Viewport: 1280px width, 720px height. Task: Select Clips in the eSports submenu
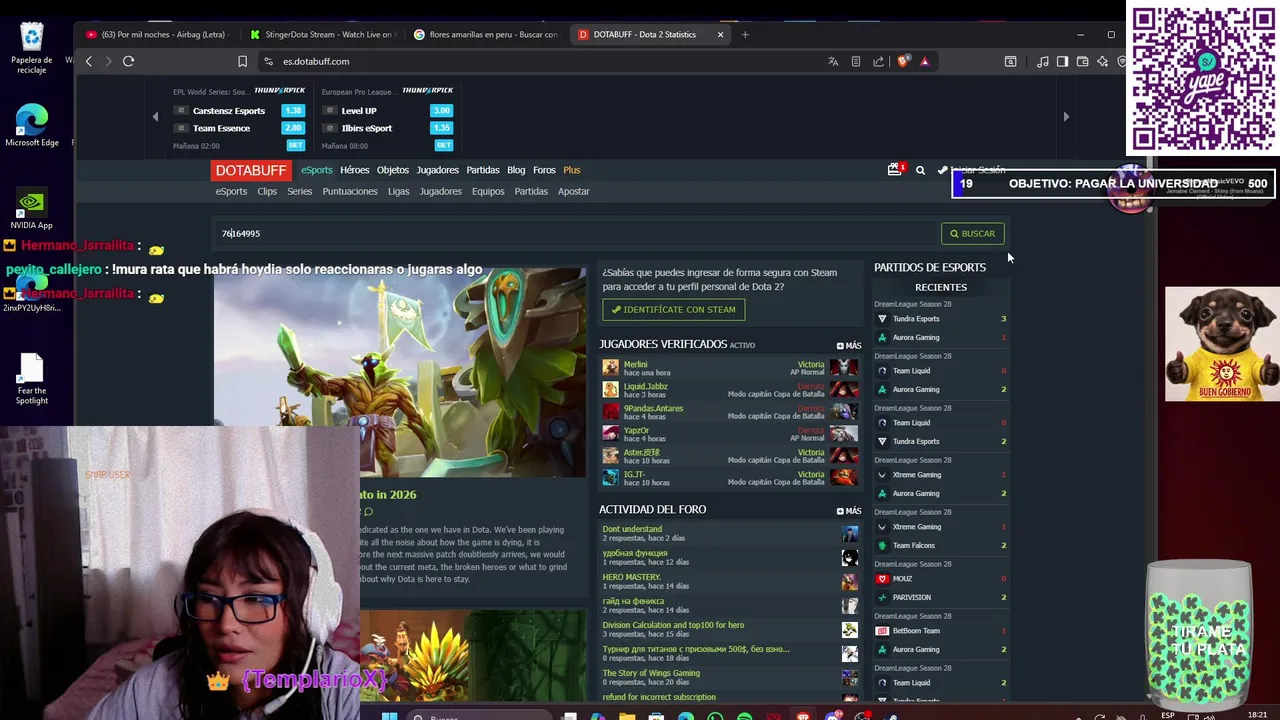(x=267, y=191)
